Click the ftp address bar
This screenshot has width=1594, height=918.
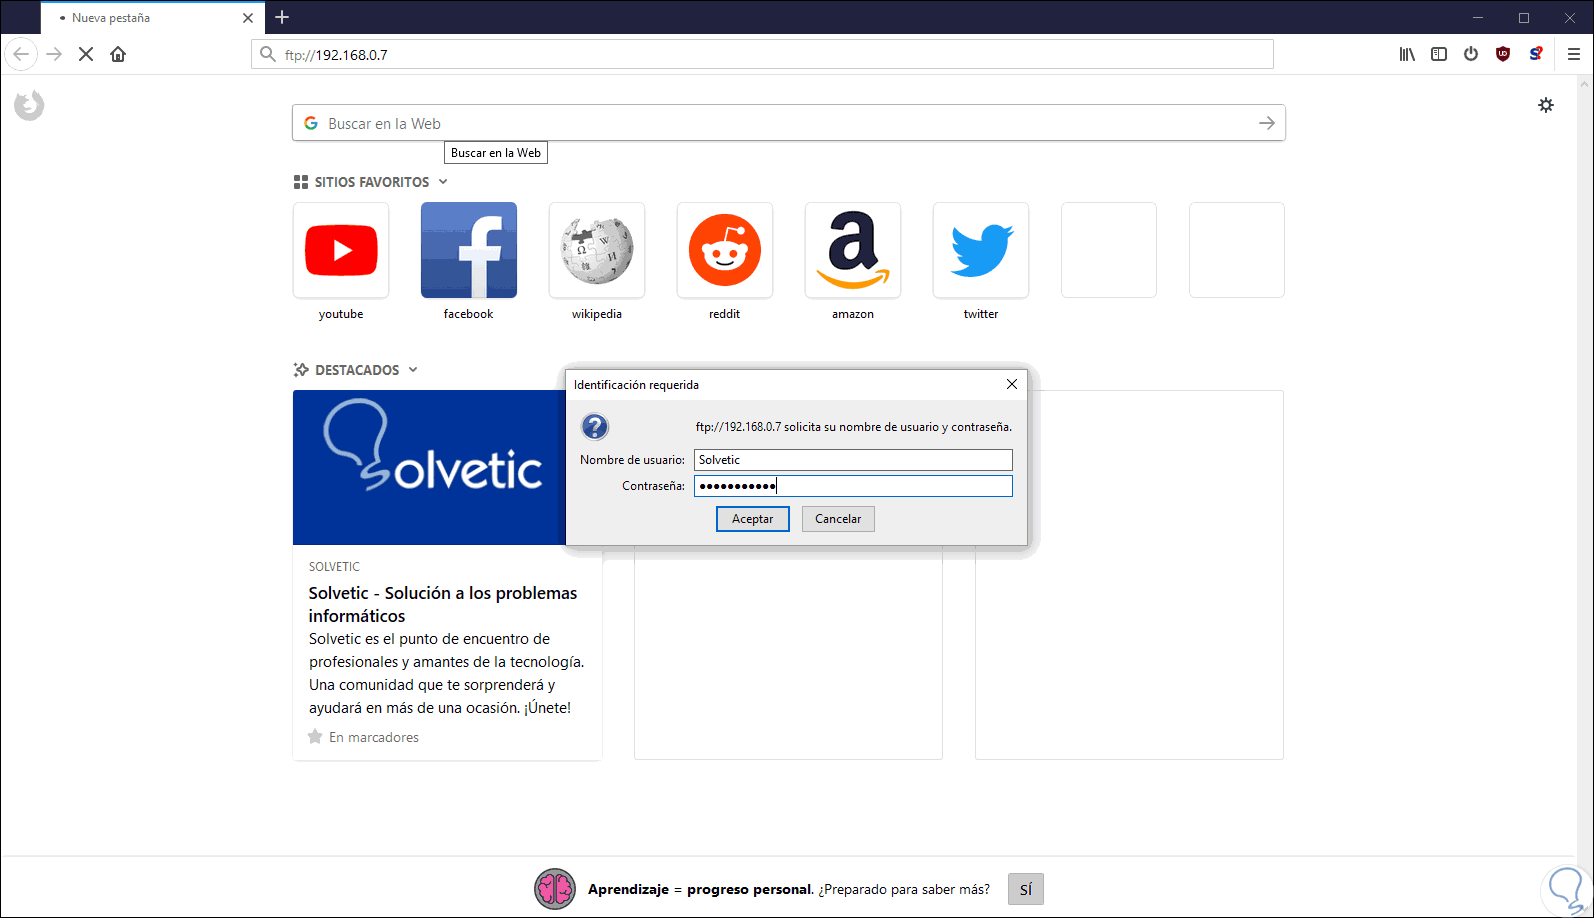(x=762, y=54)
